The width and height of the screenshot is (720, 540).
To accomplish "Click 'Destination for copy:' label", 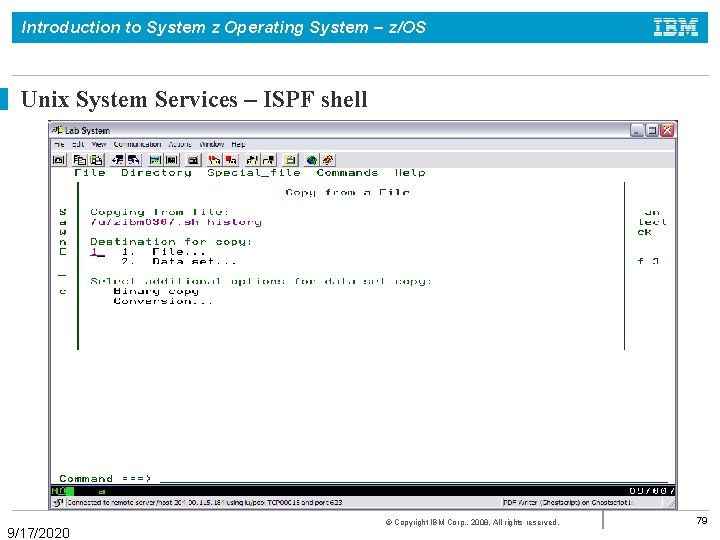I will click(171, 242).
